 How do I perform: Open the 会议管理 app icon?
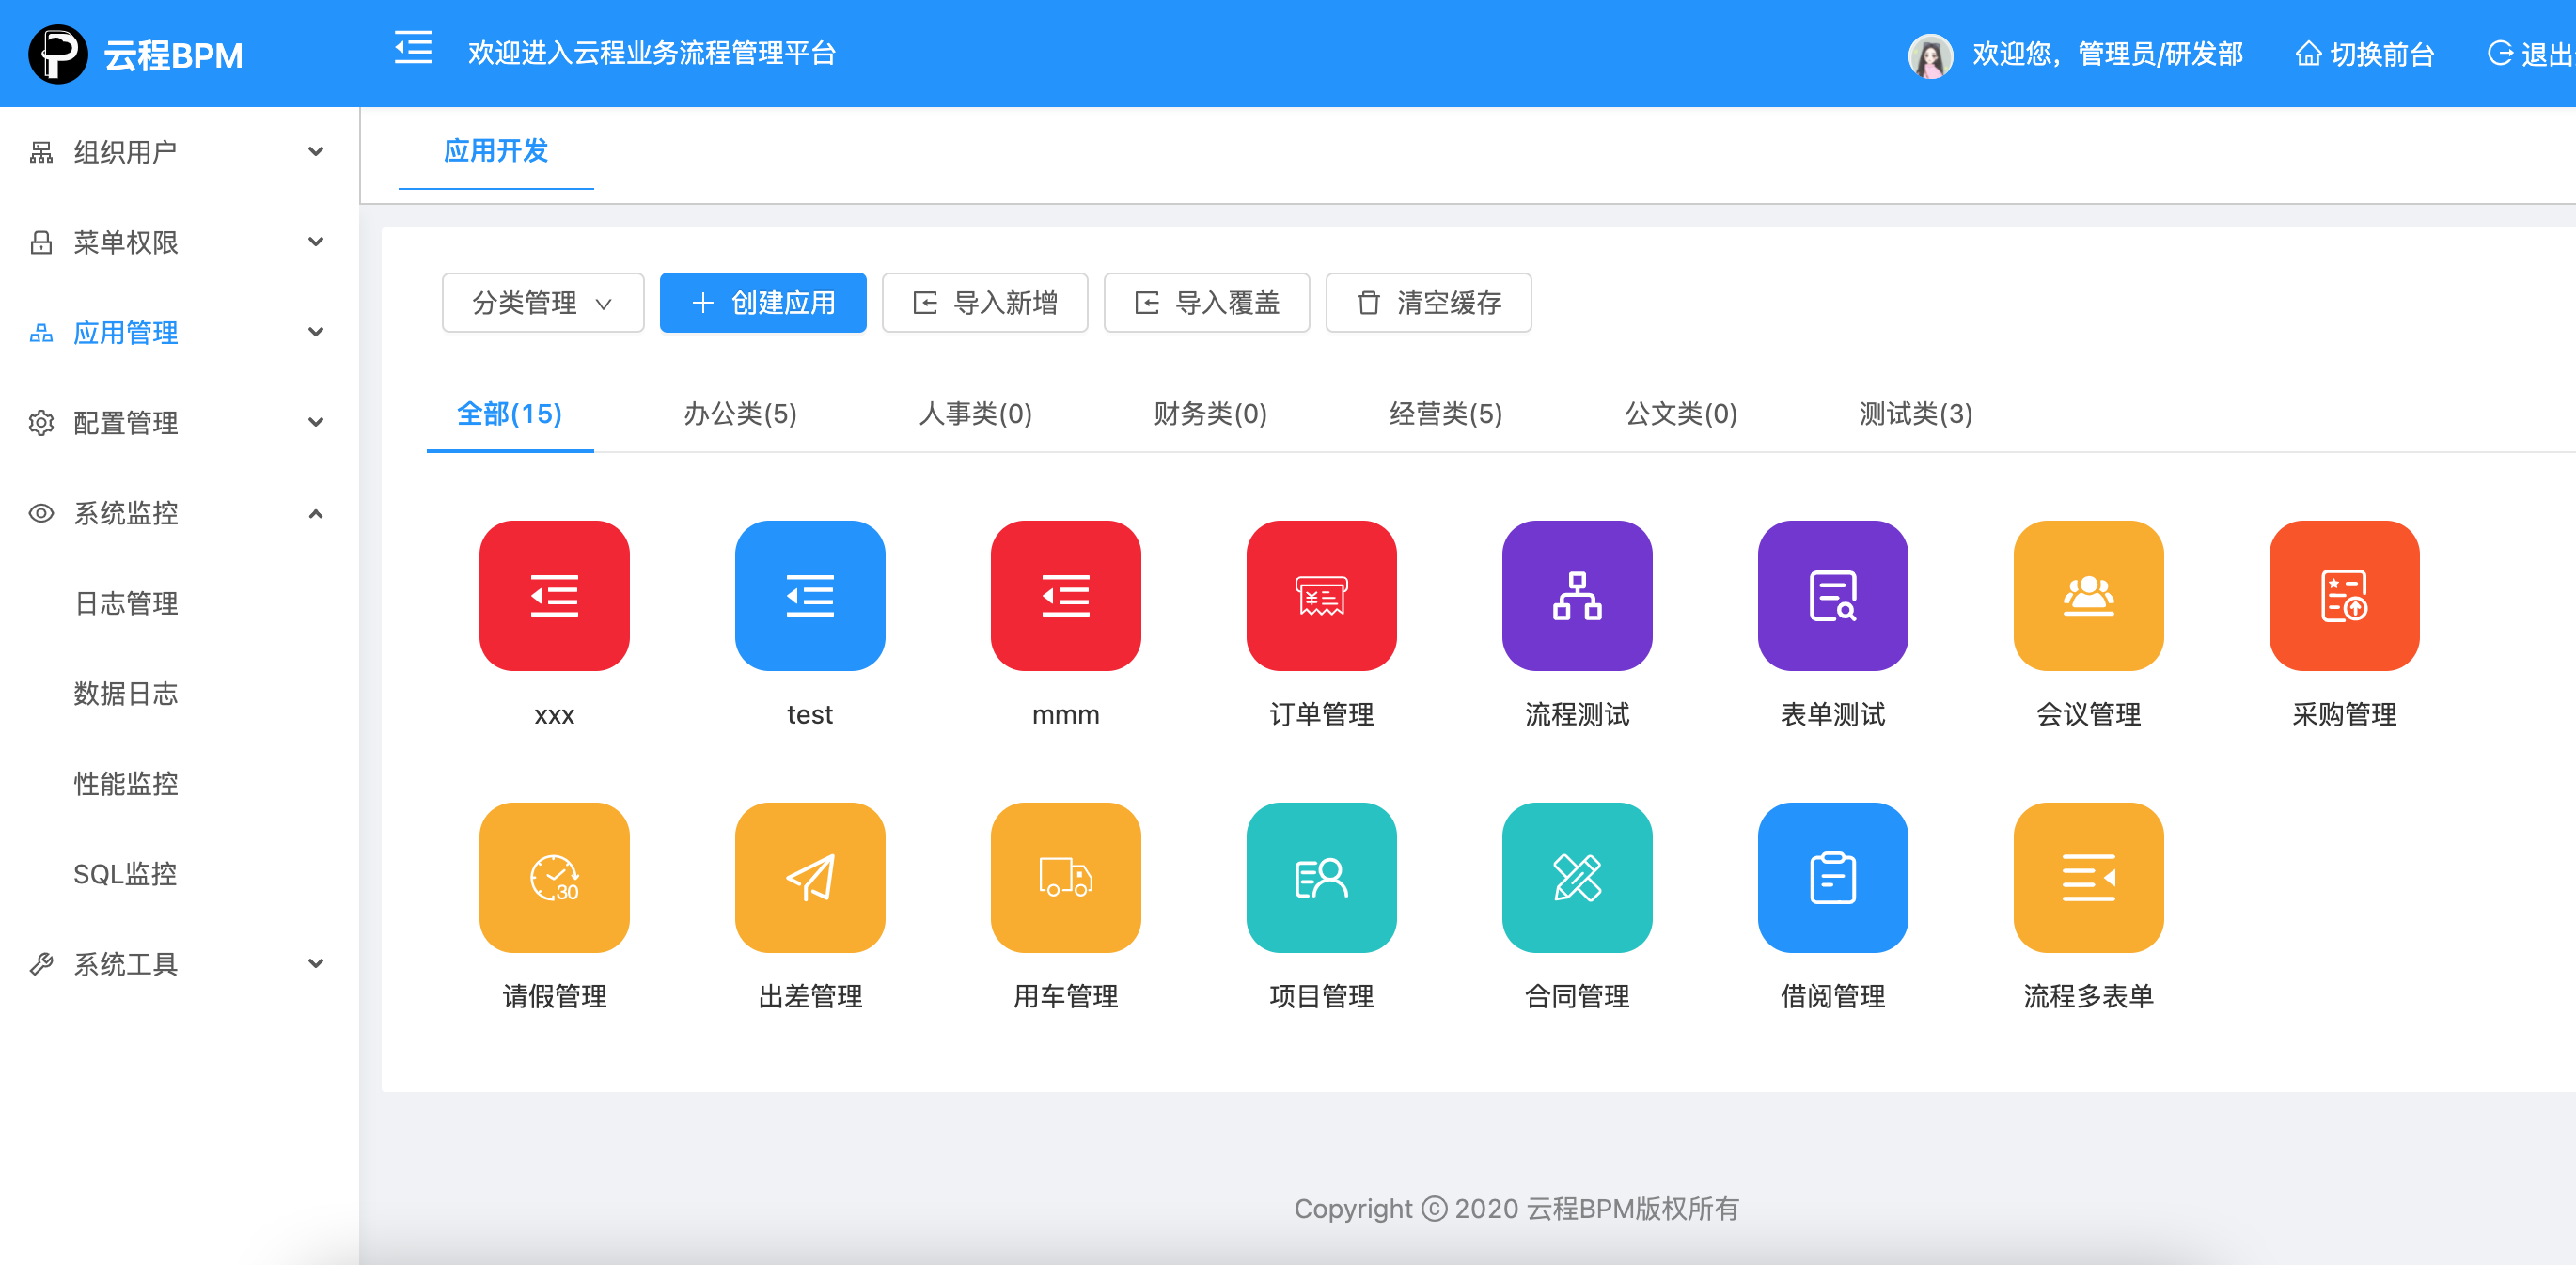click(x=2088, y=596)
